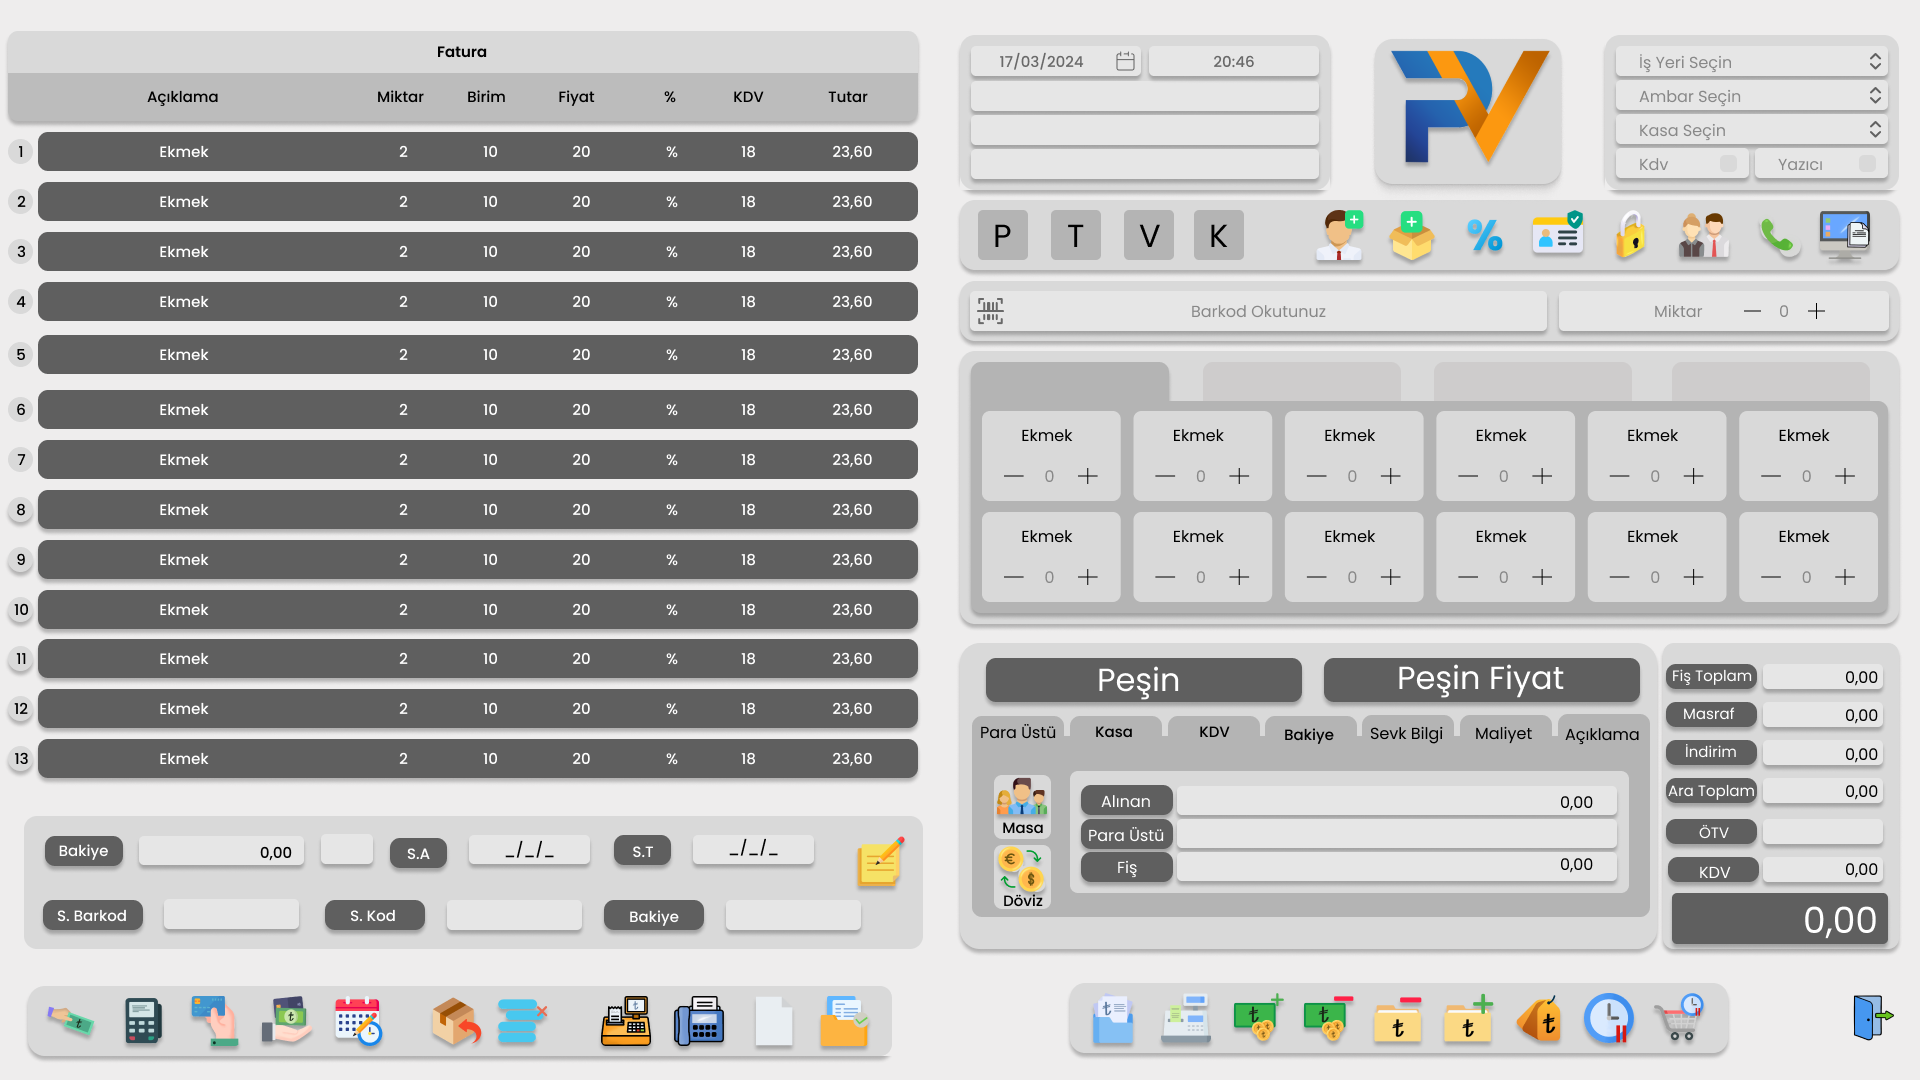Switch to the Sevk Bilgi tab

point(1405,733)
